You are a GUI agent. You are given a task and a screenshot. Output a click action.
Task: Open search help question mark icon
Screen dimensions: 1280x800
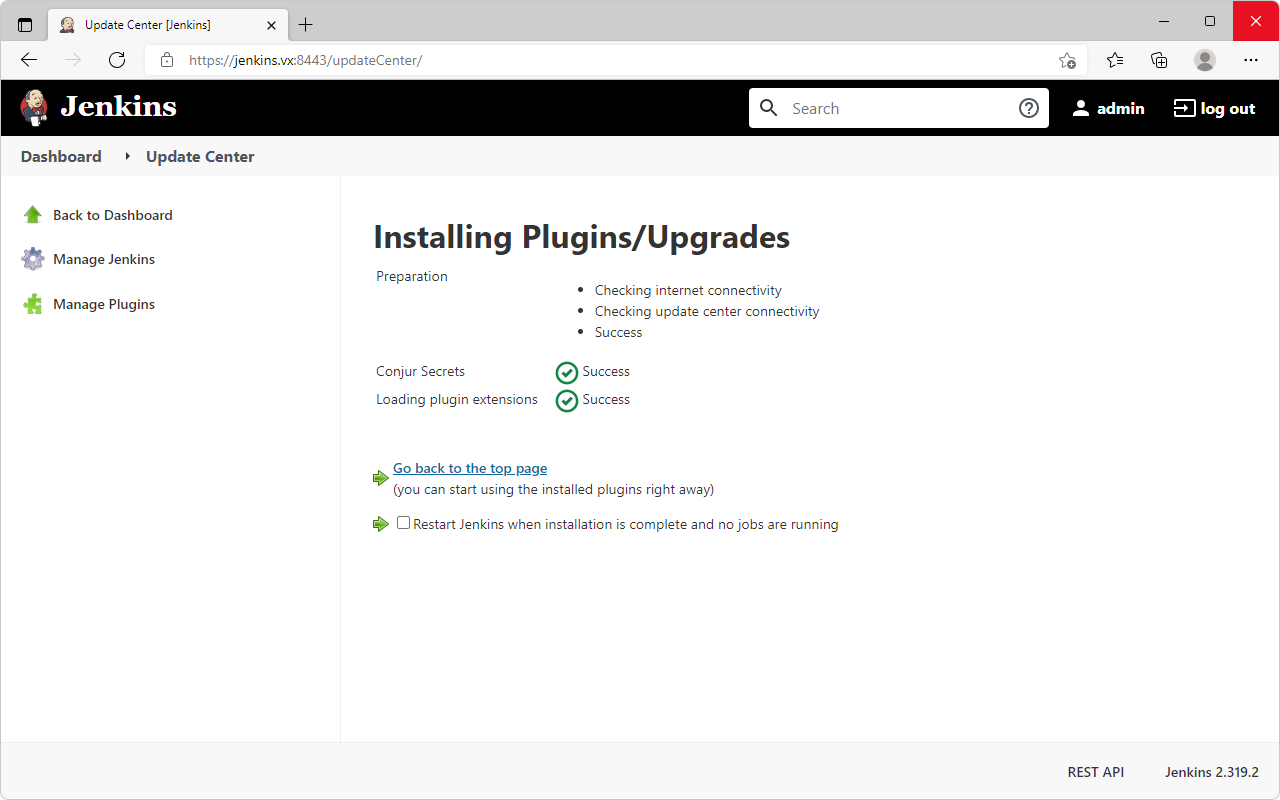pyautogui.click(x=1029, y=108)
